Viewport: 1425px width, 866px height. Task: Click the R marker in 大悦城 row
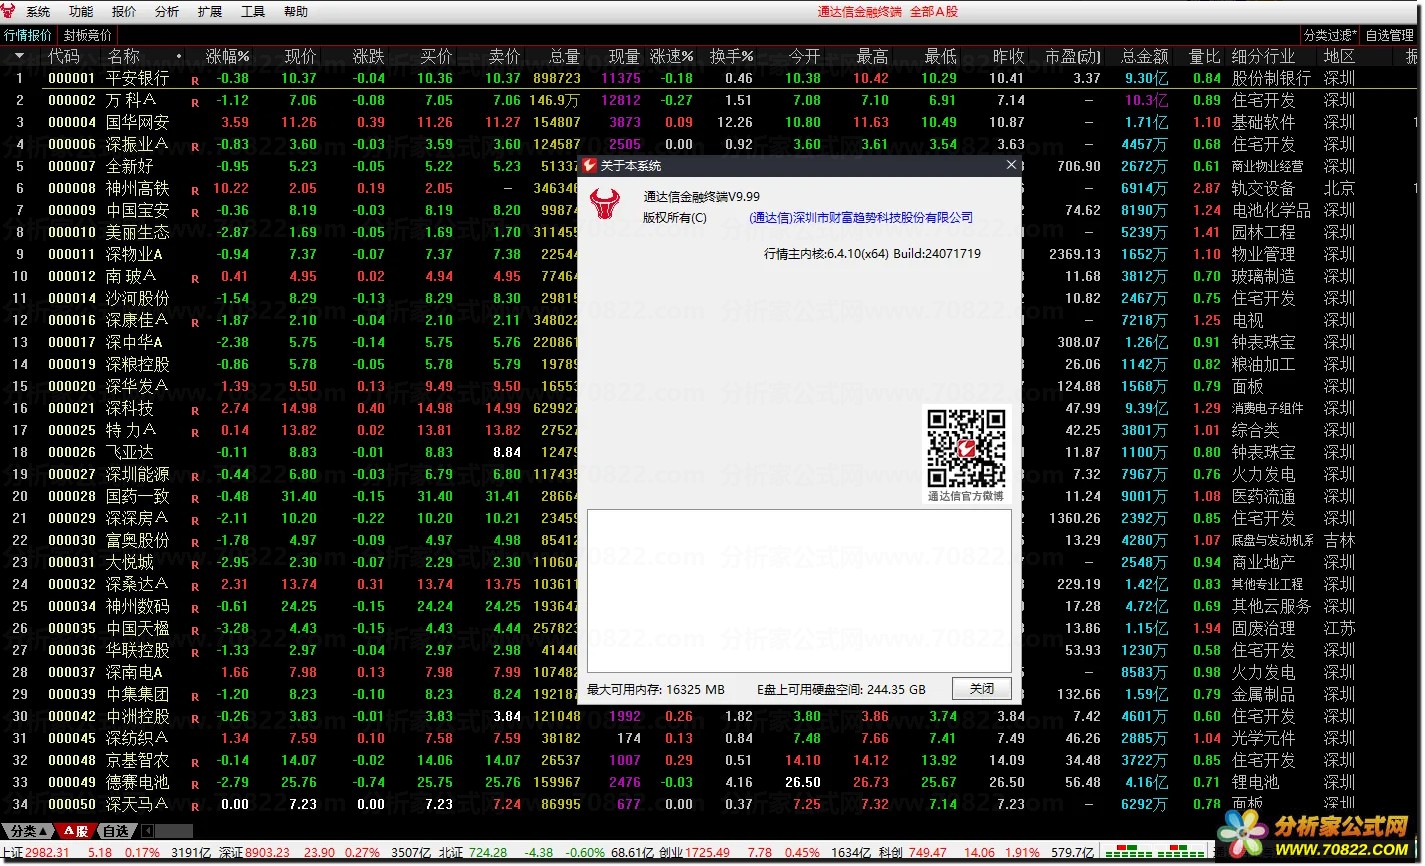195,563
